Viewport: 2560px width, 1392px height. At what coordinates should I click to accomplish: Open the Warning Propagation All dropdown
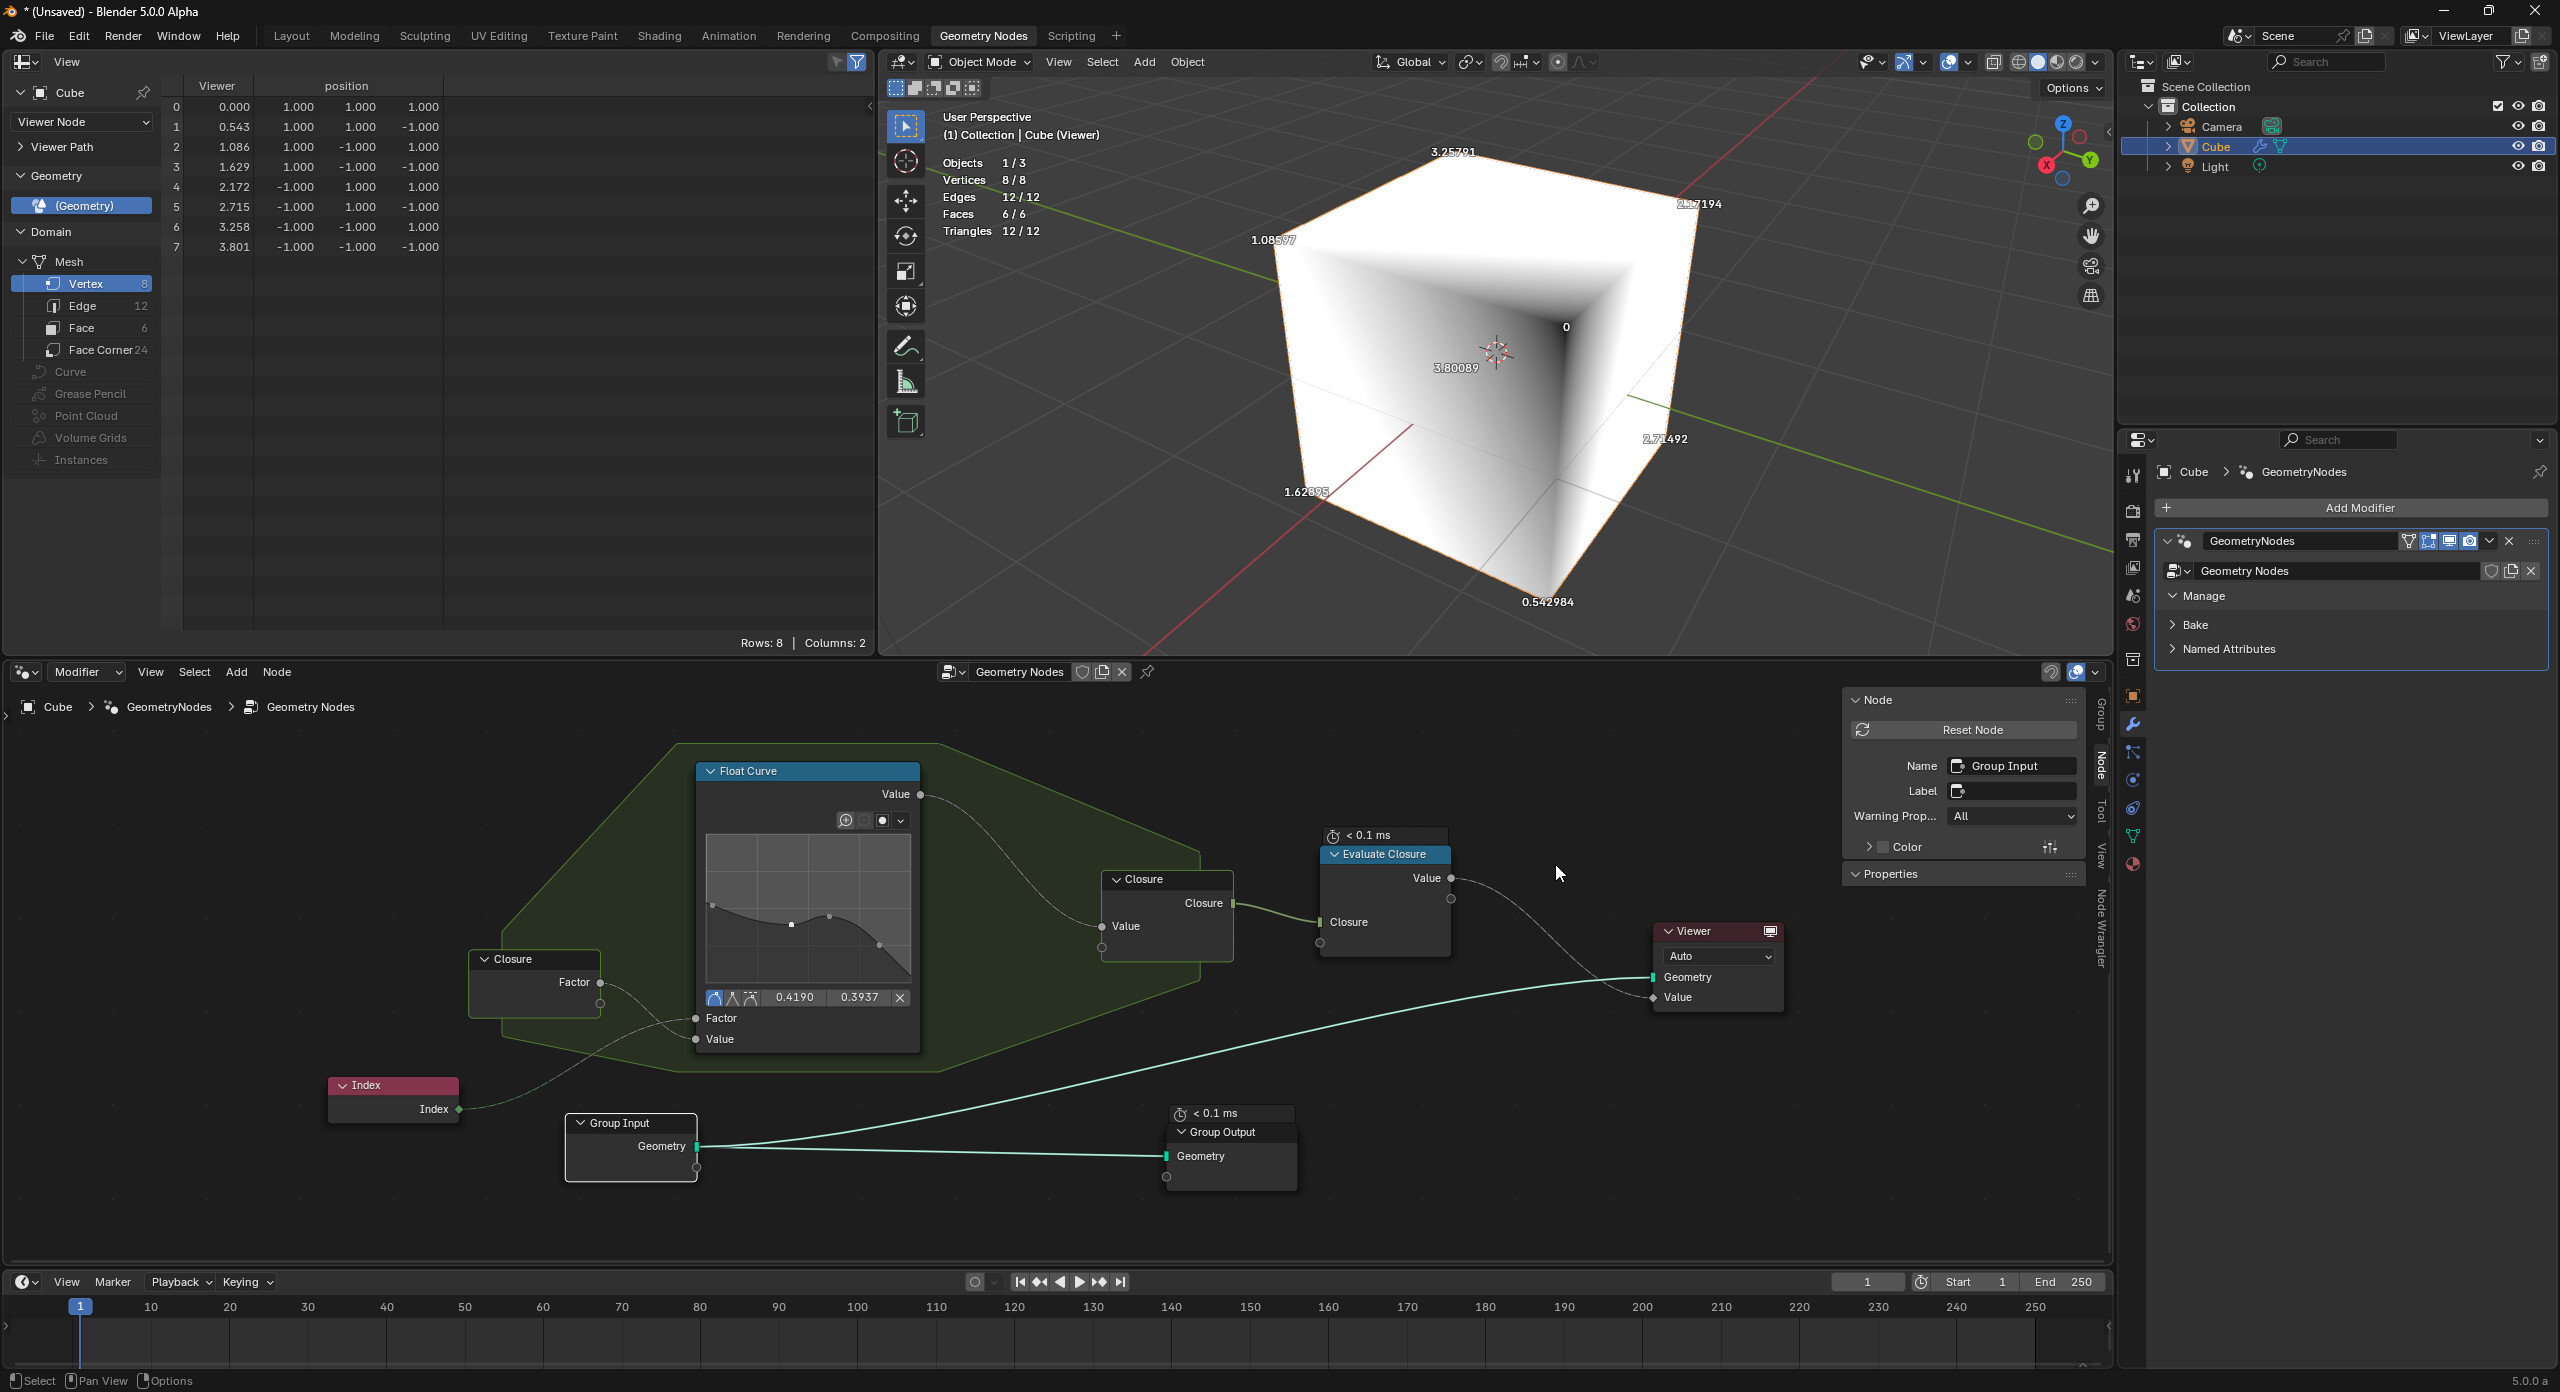pos(2012,817)
